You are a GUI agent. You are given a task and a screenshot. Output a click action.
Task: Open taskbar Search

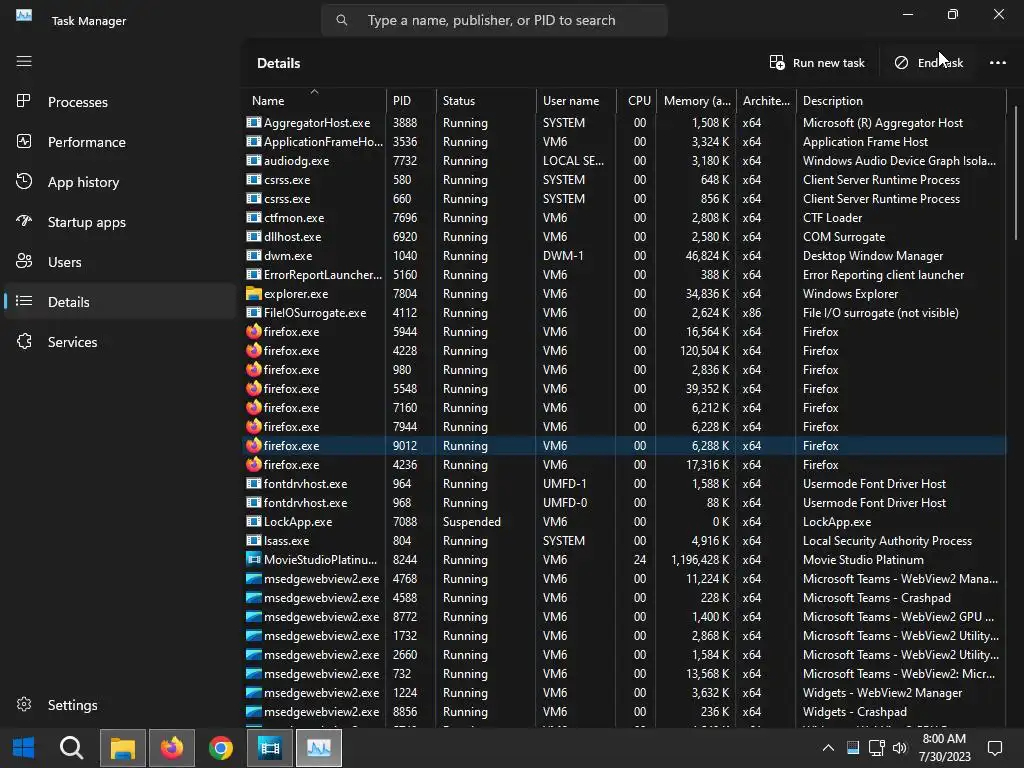72,748
